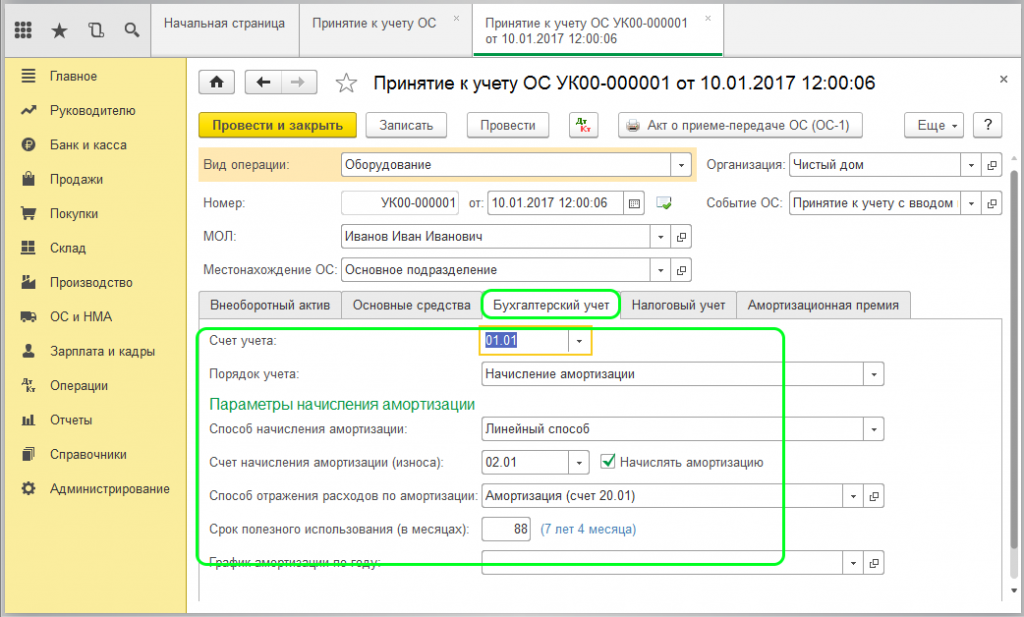Open Организация record with its open button
The width and height of the screenshot is (1024, 617).
pyautogui.click(x=991, y=165)
